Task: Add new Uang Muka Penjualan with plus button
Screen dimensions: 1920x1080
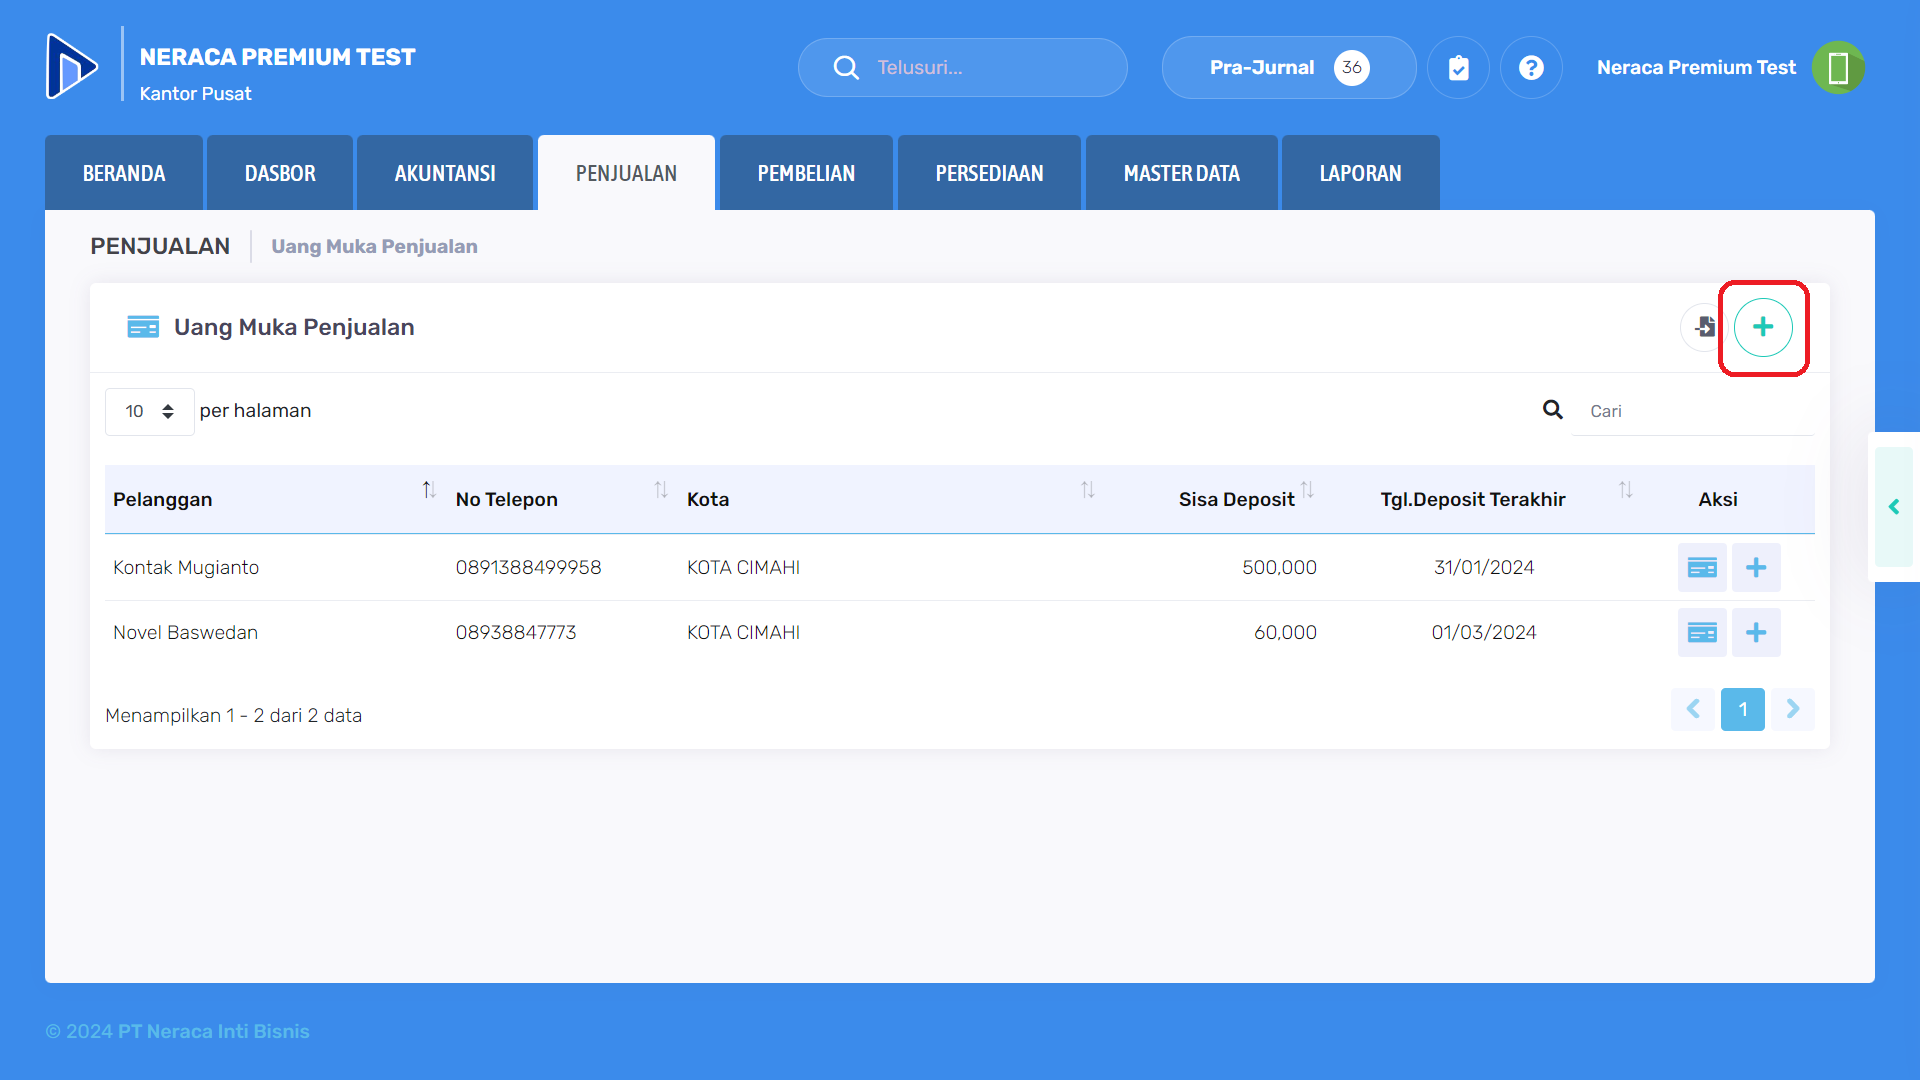Action: 1763,327
